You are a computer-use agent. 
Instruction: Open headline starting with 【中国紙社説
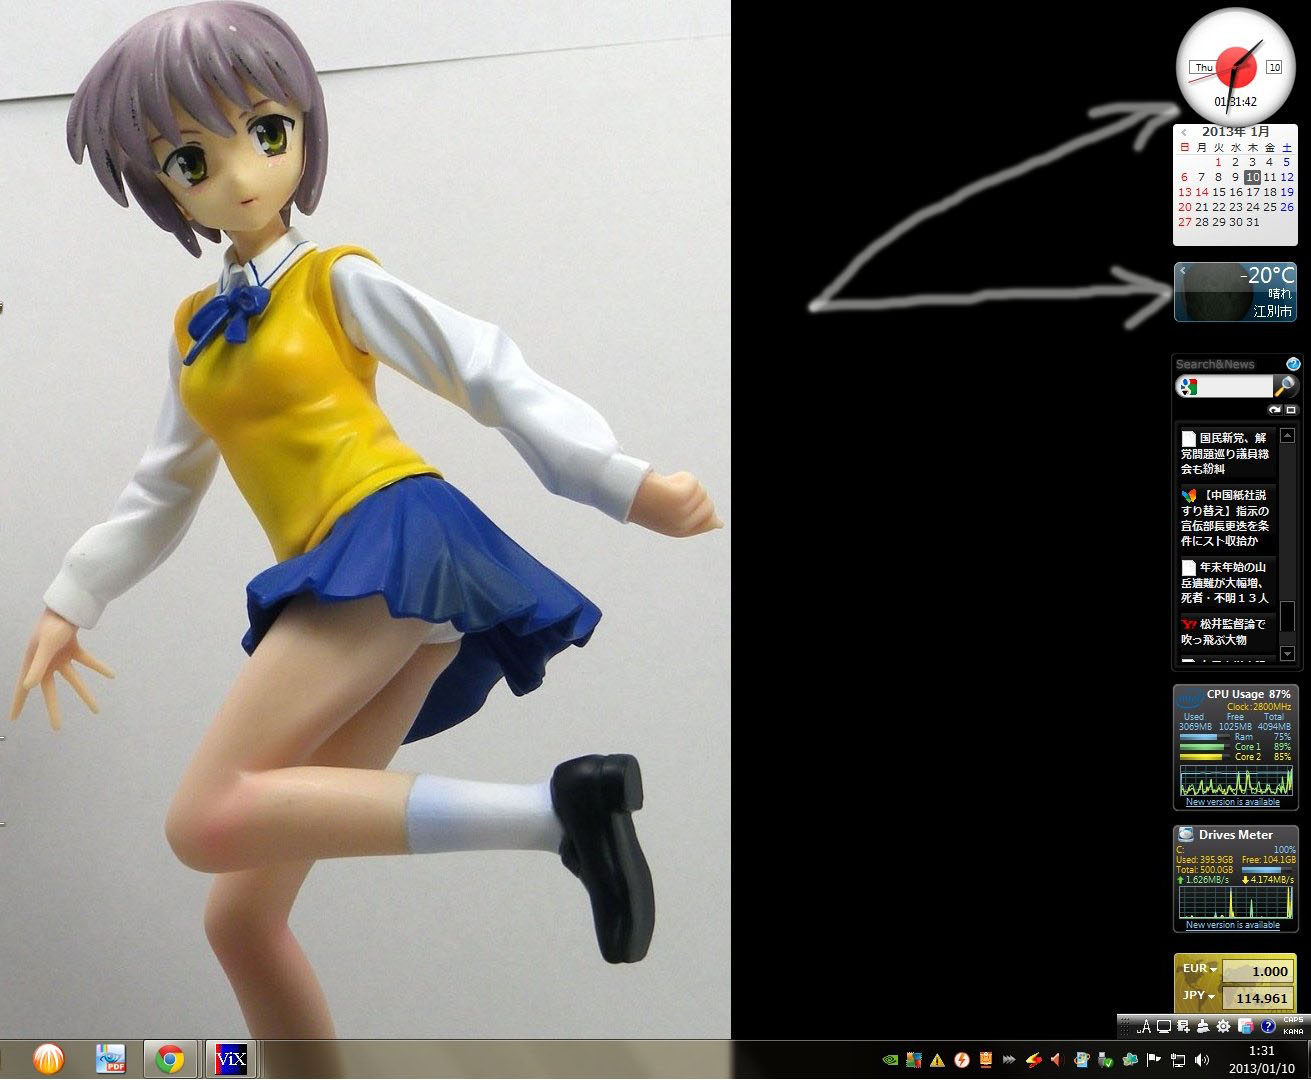point(1226,518)
